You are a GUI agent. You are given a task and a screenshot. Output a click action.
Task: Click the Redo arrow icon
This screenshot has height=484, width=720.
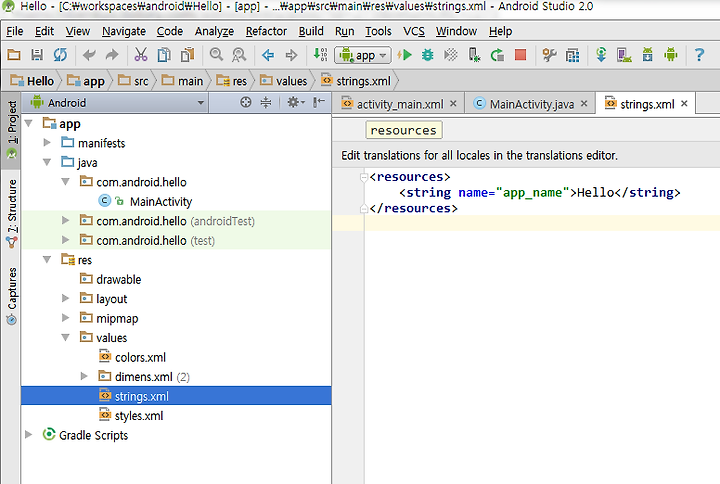click(112, 55)
